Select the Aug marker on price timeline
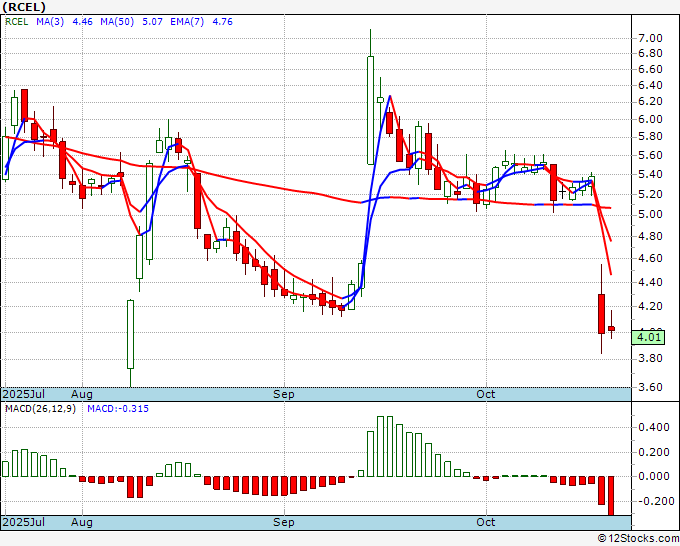Viewport: 680px width, 546px height. click(82, 394)
